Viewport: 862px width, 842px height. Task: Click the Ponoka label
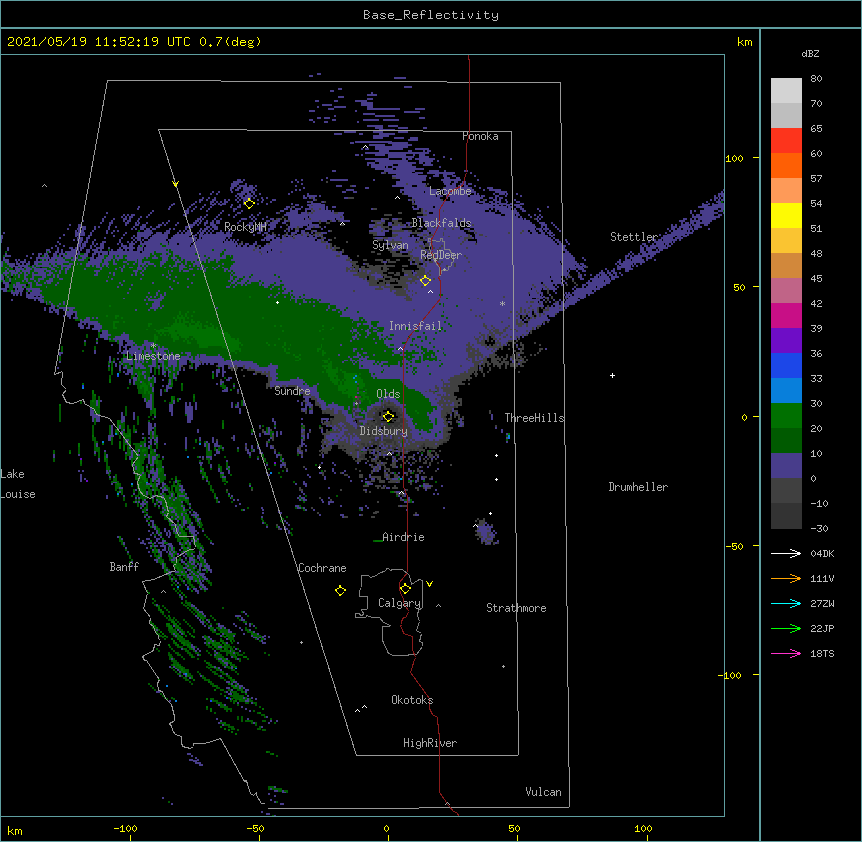pos(480,136)
